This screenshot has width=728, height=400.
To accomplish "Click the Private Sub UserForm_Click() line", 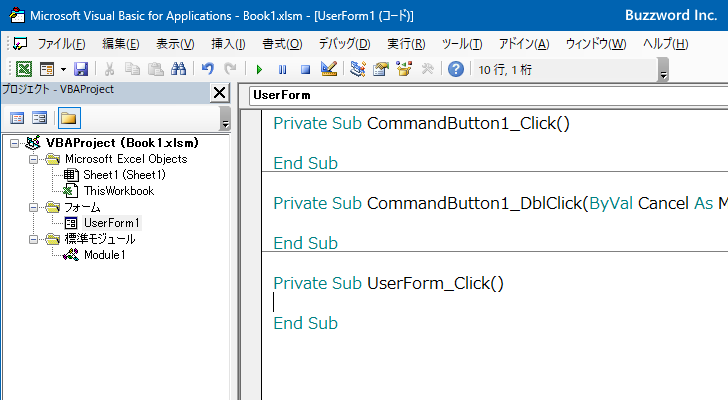I will pyautogui.click(x=388, y=283).
